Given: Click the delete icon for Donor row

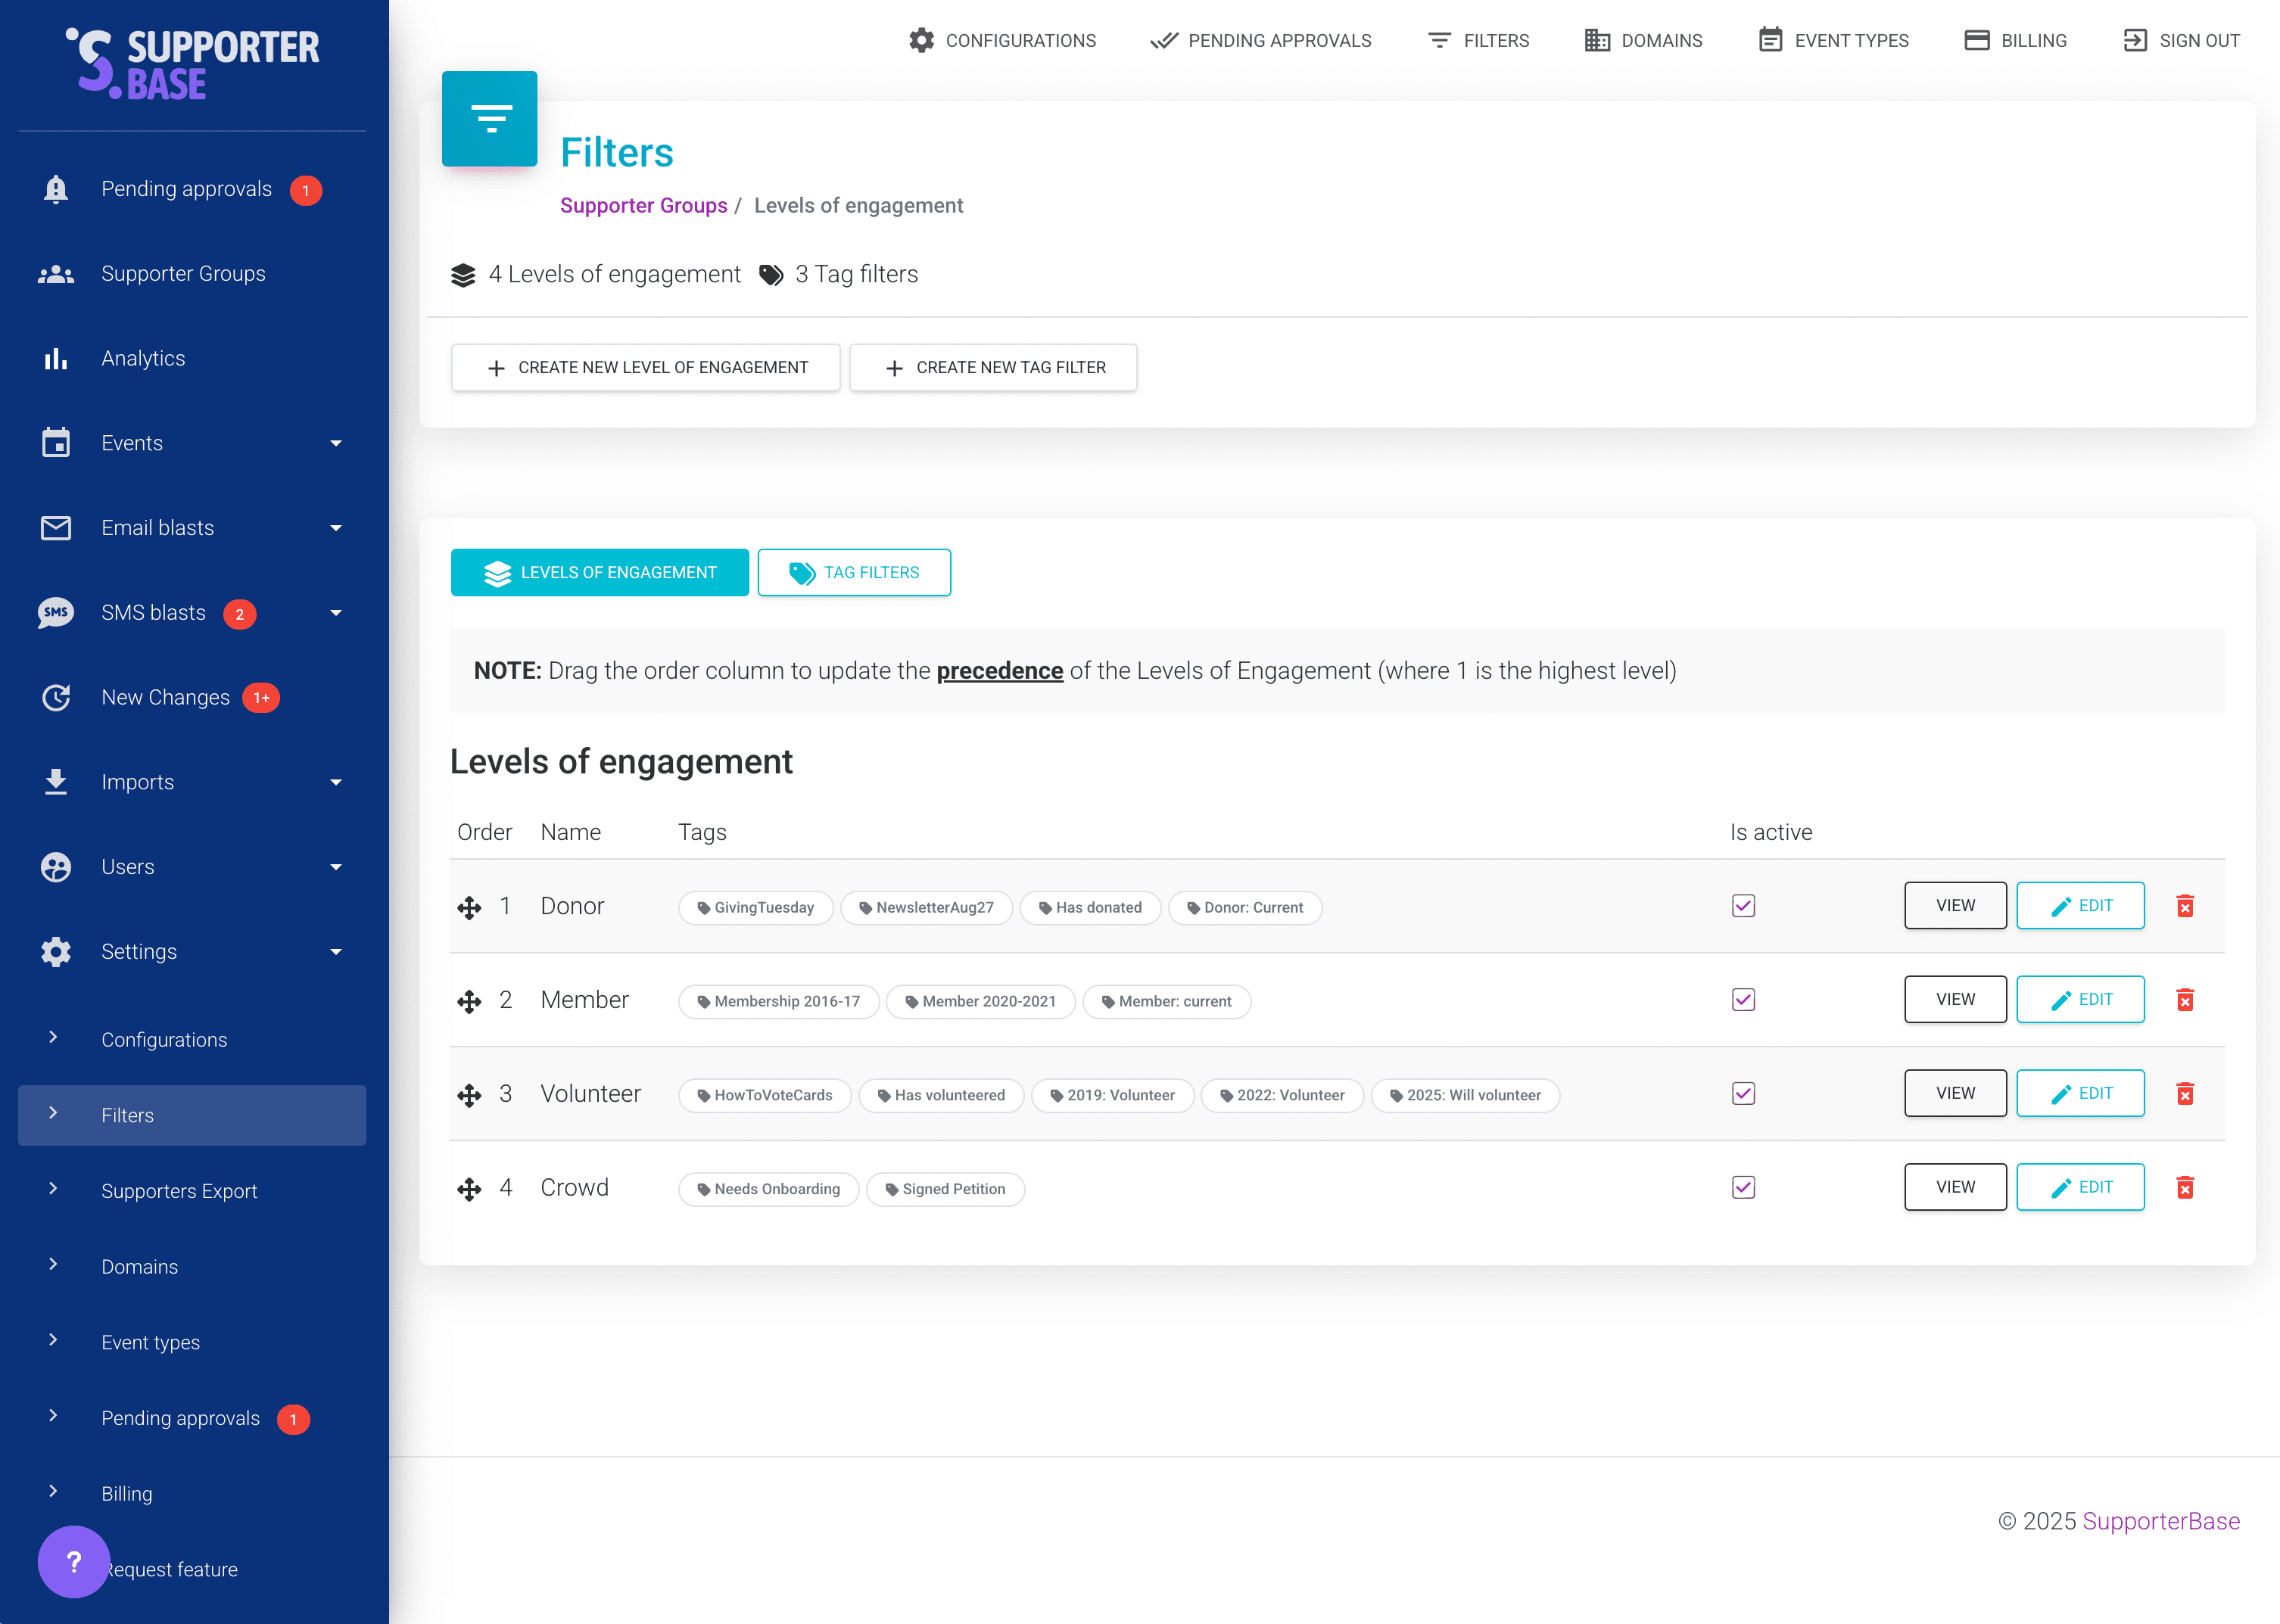Looking at the screenshot, I should (2184, 906).
